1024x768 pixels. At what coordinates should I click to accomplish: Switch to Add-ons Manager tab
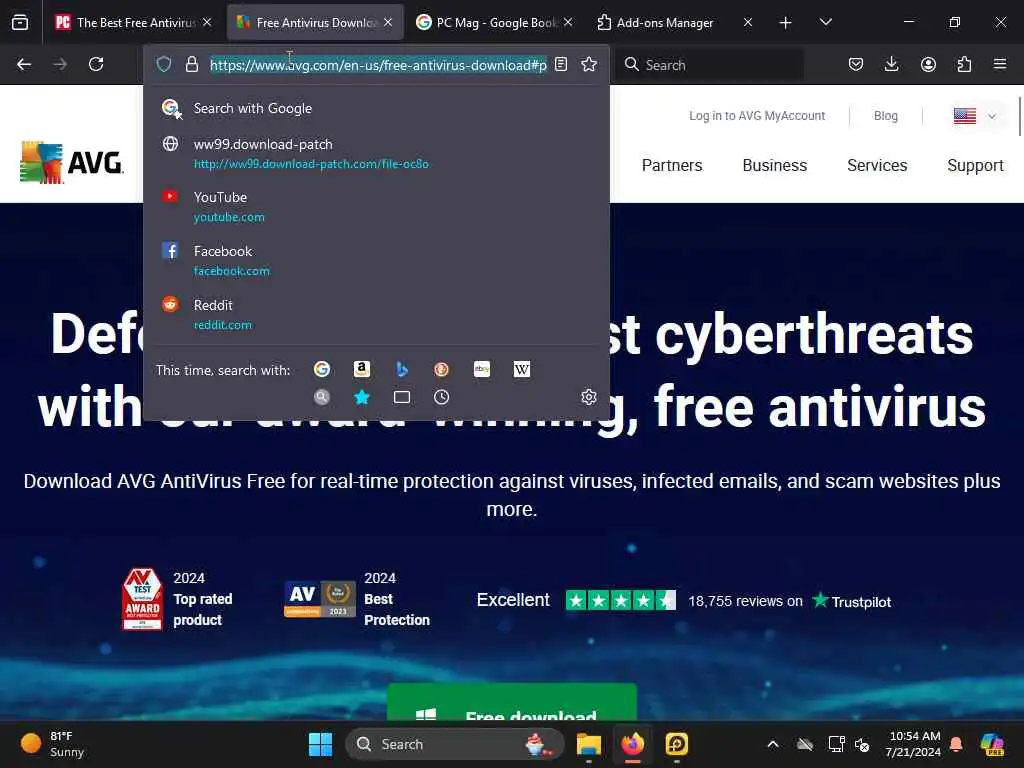[x=664, y=22]
